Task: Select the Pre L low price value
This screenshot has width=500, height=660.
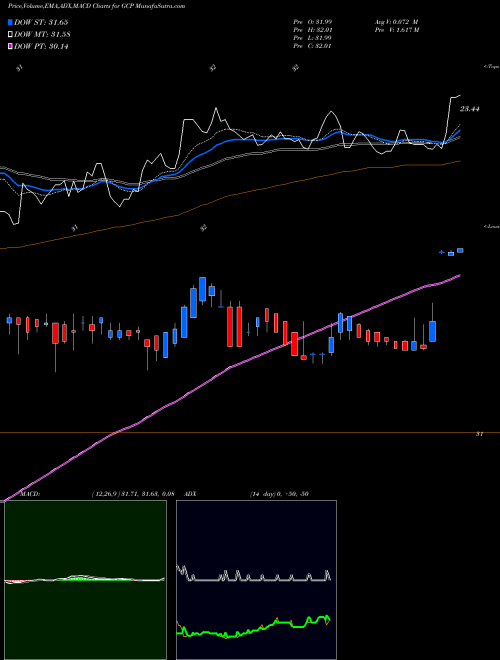Action: point(312,38)
